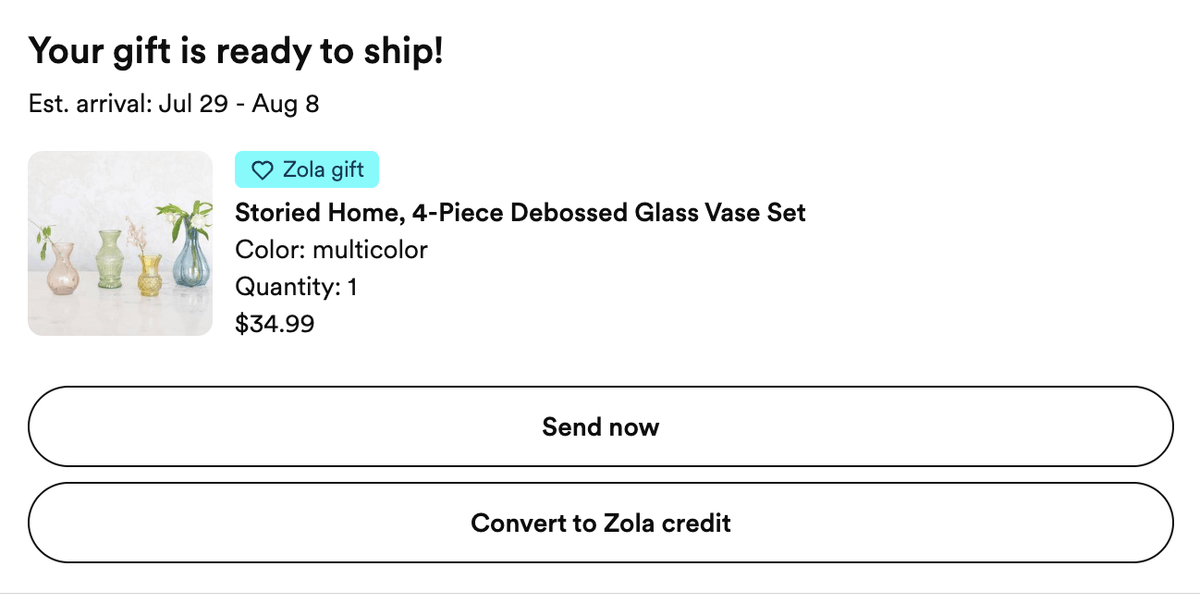The width and height of the screenshot is (1200, 594).
Task: Click the heart icon in Zola gift badge
Action: (x=262, y=171)
